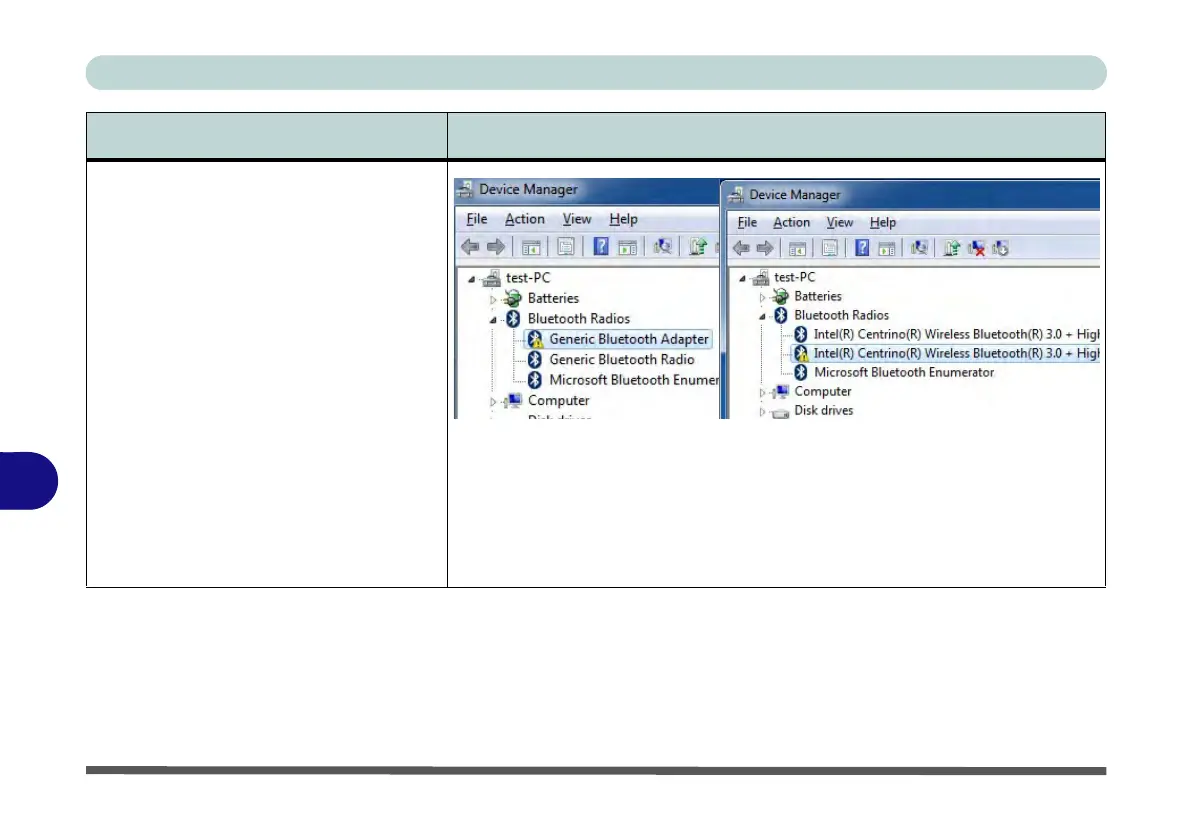Click Back arrow in the front Device Manager window

pos(741,248)
